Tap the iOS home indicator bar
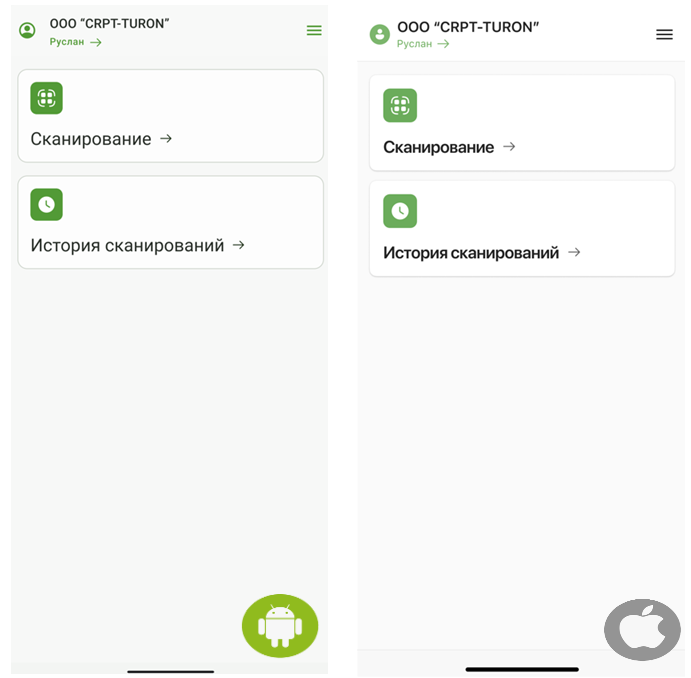The height and width of the screenshot is (678, 691). point(522,670)
